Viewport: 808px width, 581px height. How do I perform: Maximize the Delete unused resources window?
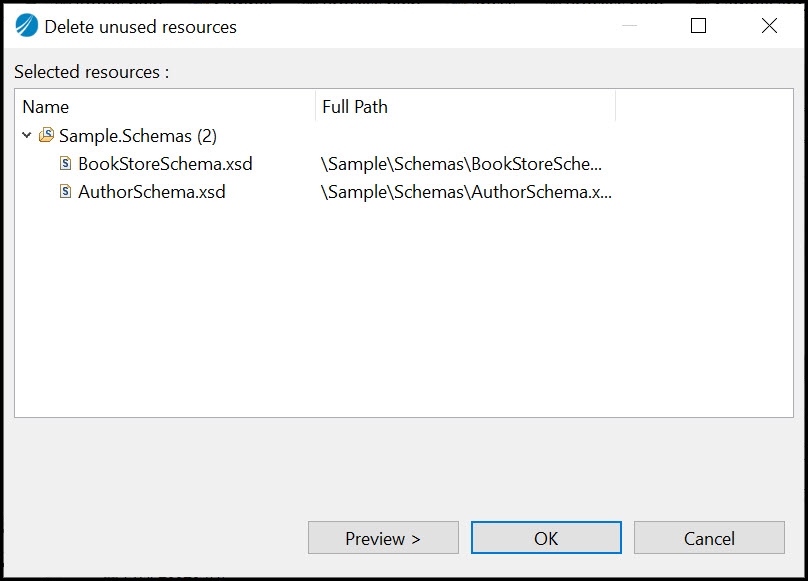click(x=699, y=27)
